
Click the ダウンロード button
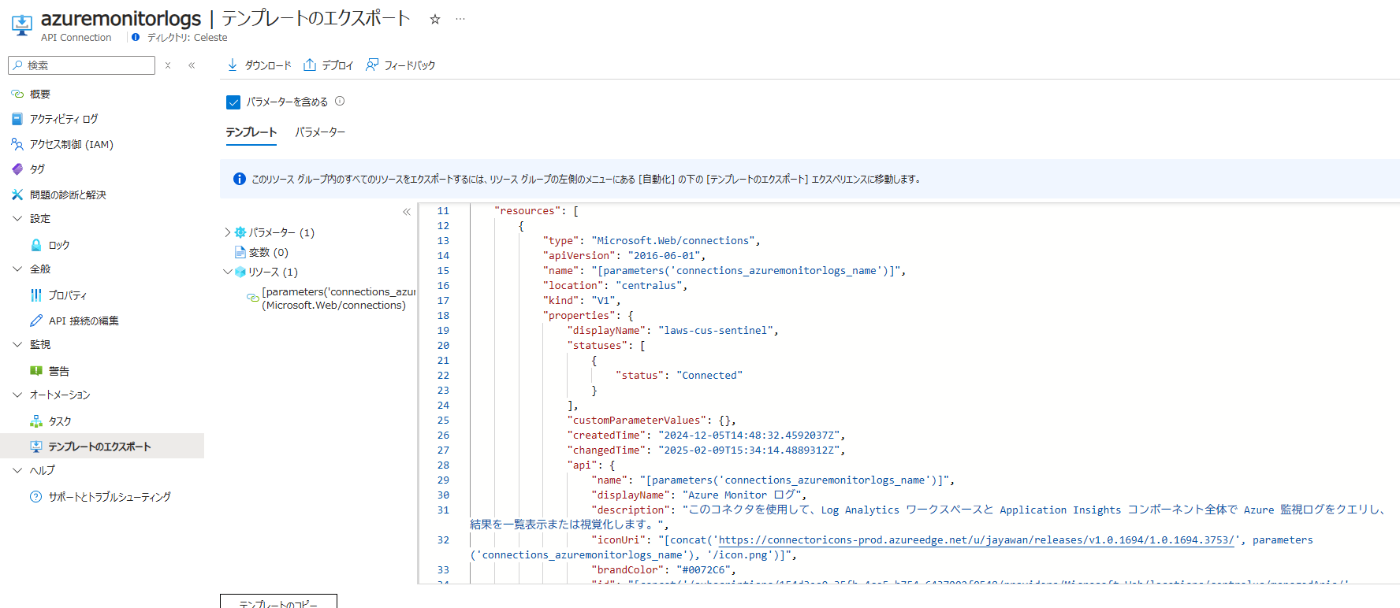pyautogui.click(x=259, y=65)
